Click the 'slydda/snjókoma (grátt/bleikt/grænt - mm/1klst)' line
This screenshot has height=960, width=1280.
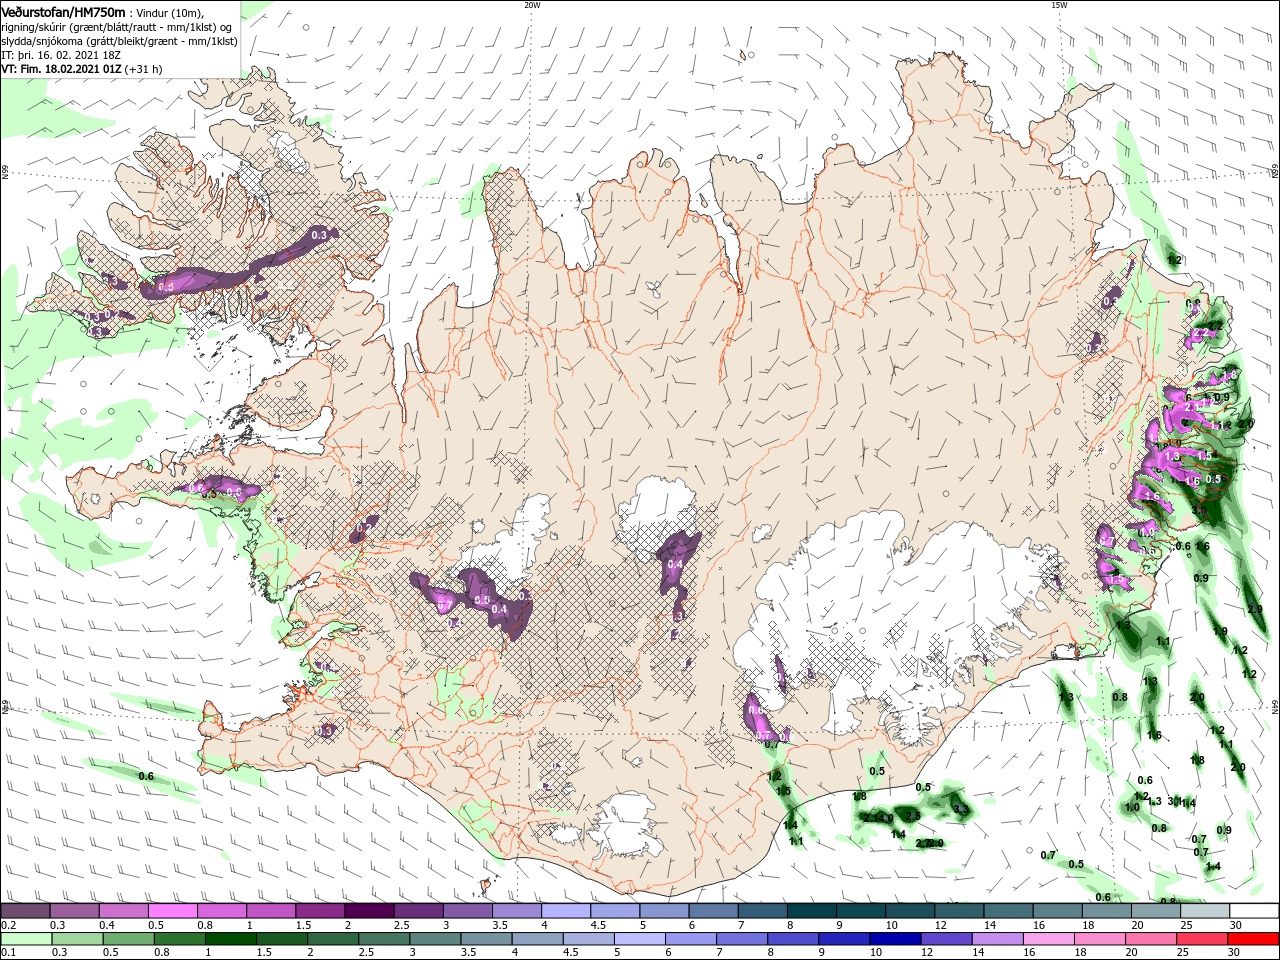pyautogui.click(x=119, y=41)
